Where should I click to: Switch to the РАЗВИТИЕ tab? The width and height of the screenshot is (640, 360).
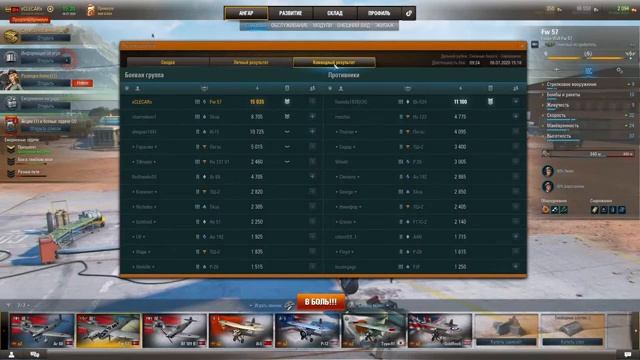click(290, 13)
